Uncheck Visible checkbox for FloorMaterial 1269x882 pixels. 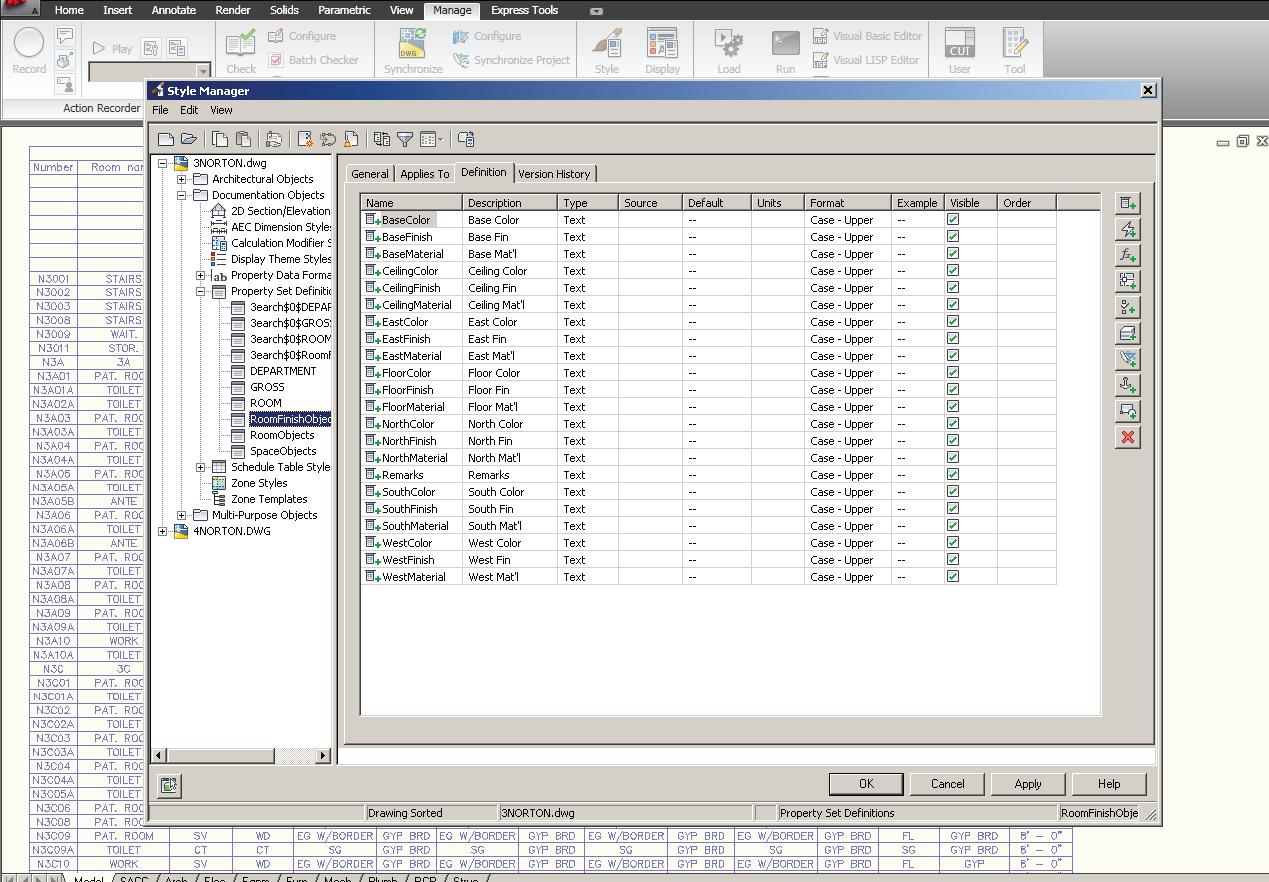[x=953, y=406]
